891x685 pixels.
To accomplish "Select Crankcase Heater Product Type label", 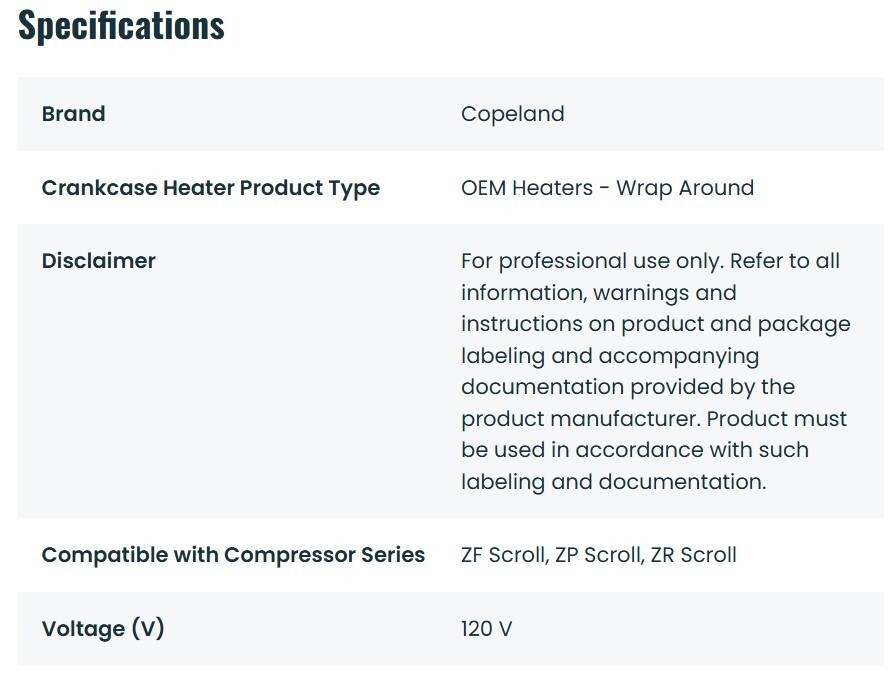I will [x=211, y=188].
